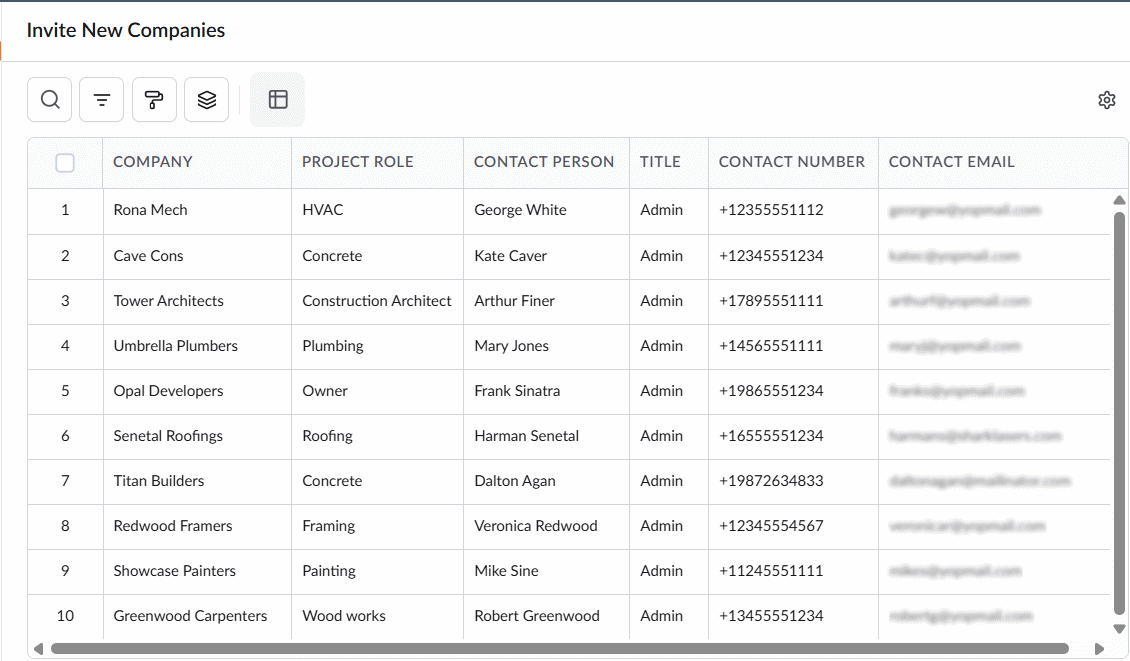Click the CONTACT NUMBER column header
The image size is (1130, 661).
tap(791, 162)
